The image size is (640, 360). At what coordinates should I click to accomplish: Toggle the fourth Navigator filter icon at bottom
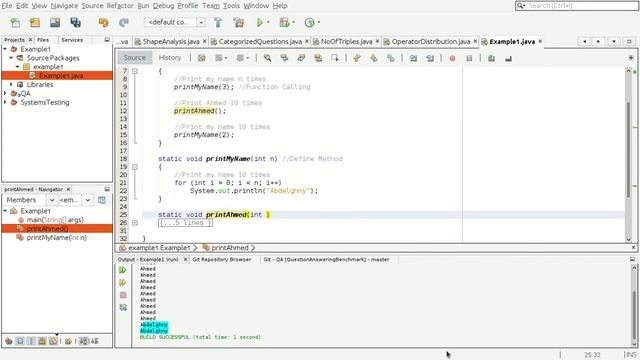[x=42, y=341]
